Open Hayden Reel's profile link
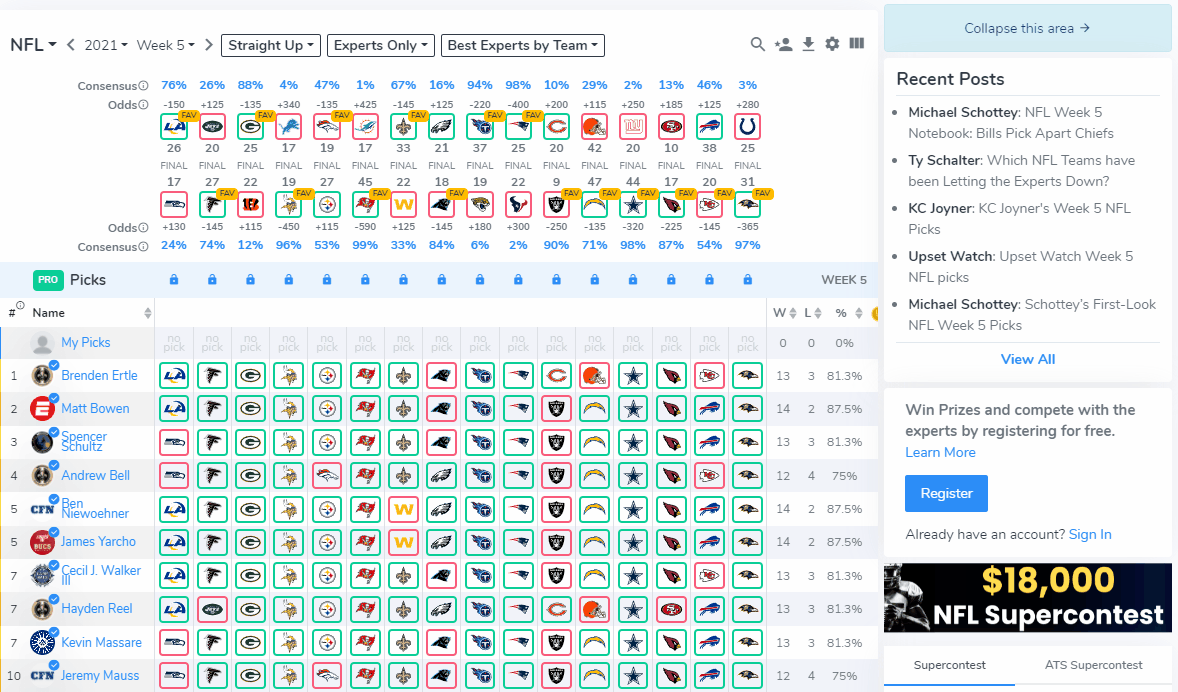The width and height of the screenshot is (1178, 692). [x=97, y=609]
